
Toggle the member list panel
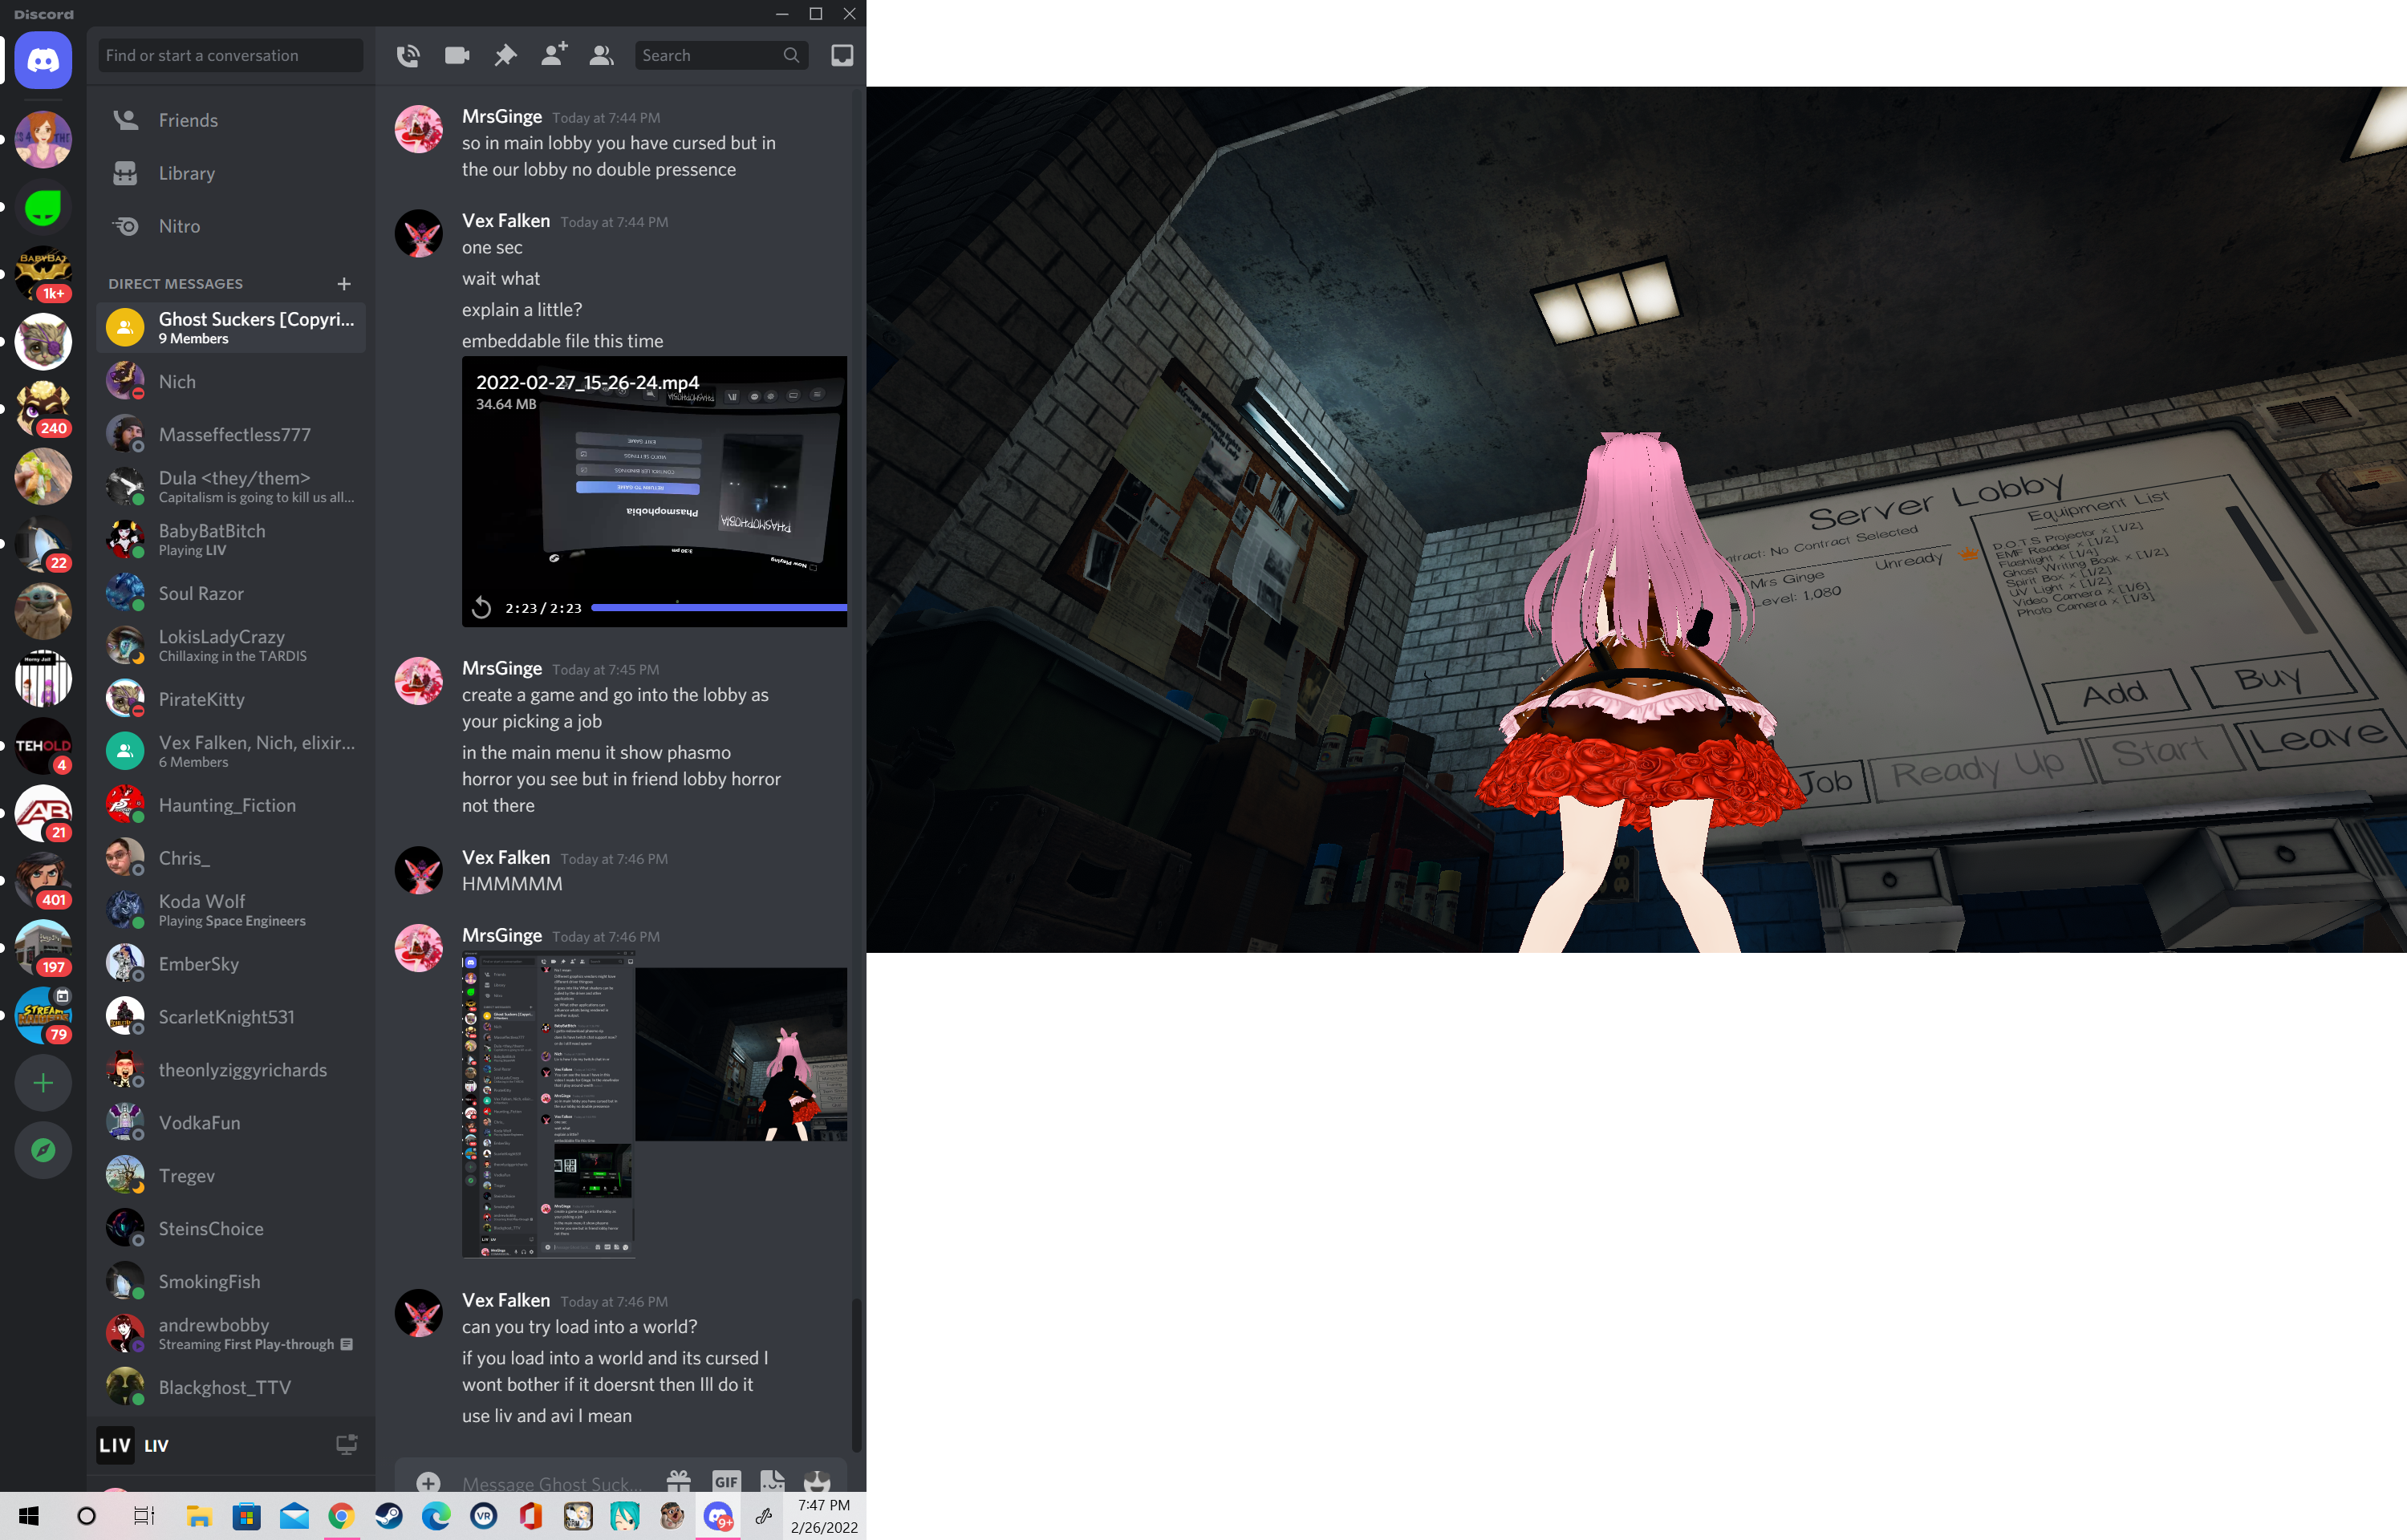tap(601, 56)
